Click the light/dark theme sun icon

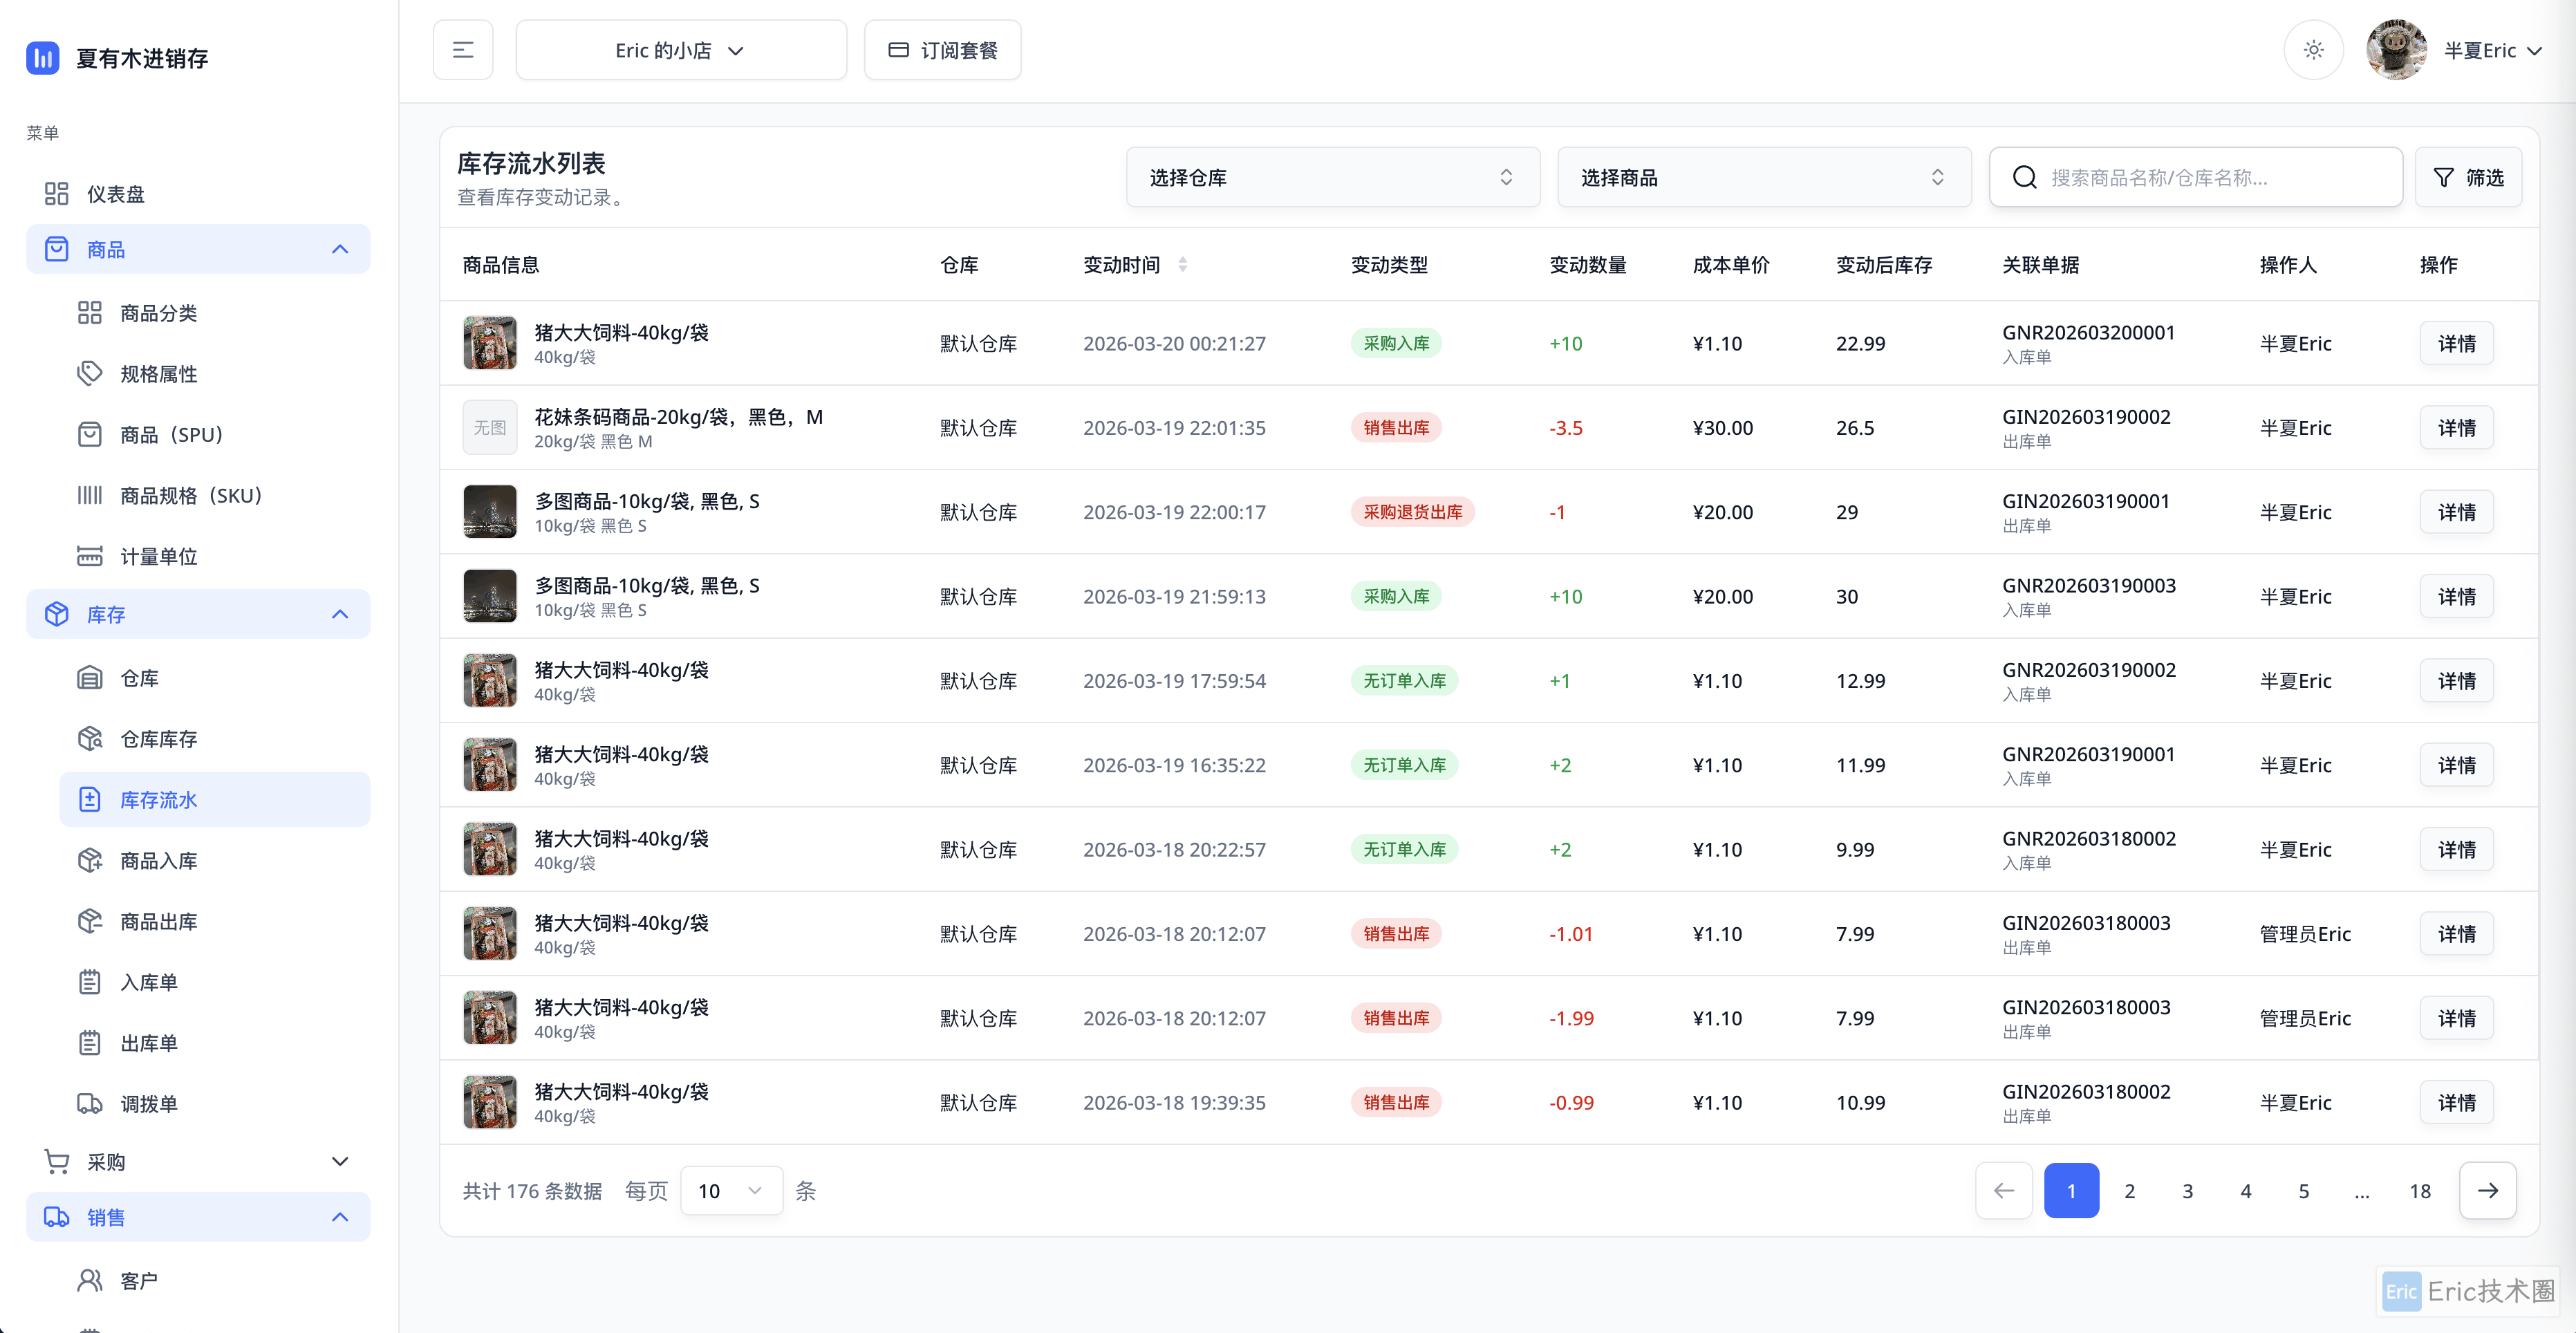(x=2313, y=50)
